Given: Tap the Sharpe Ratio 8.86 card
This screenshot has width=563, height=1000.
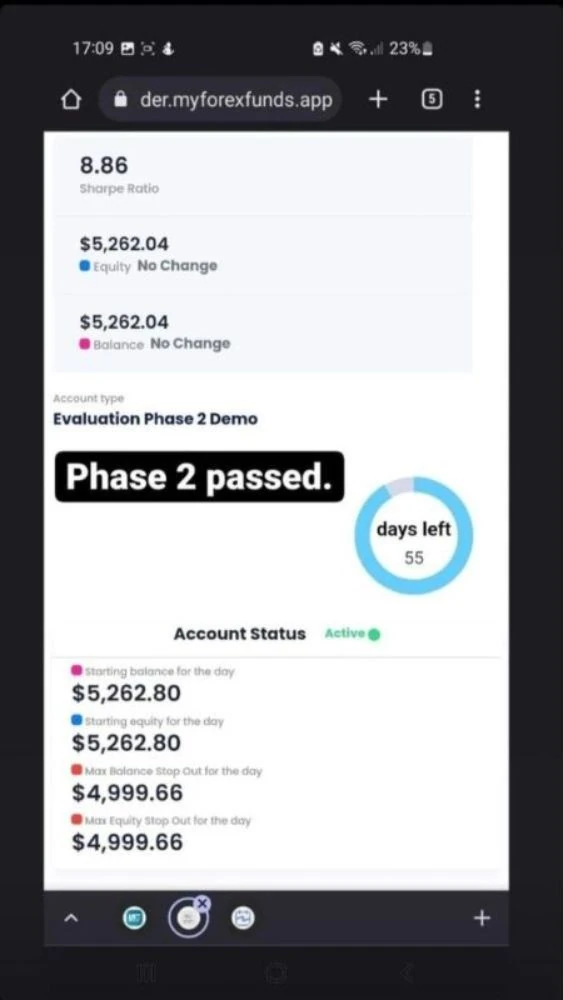Looking at the screenshot, I should 263,175.
